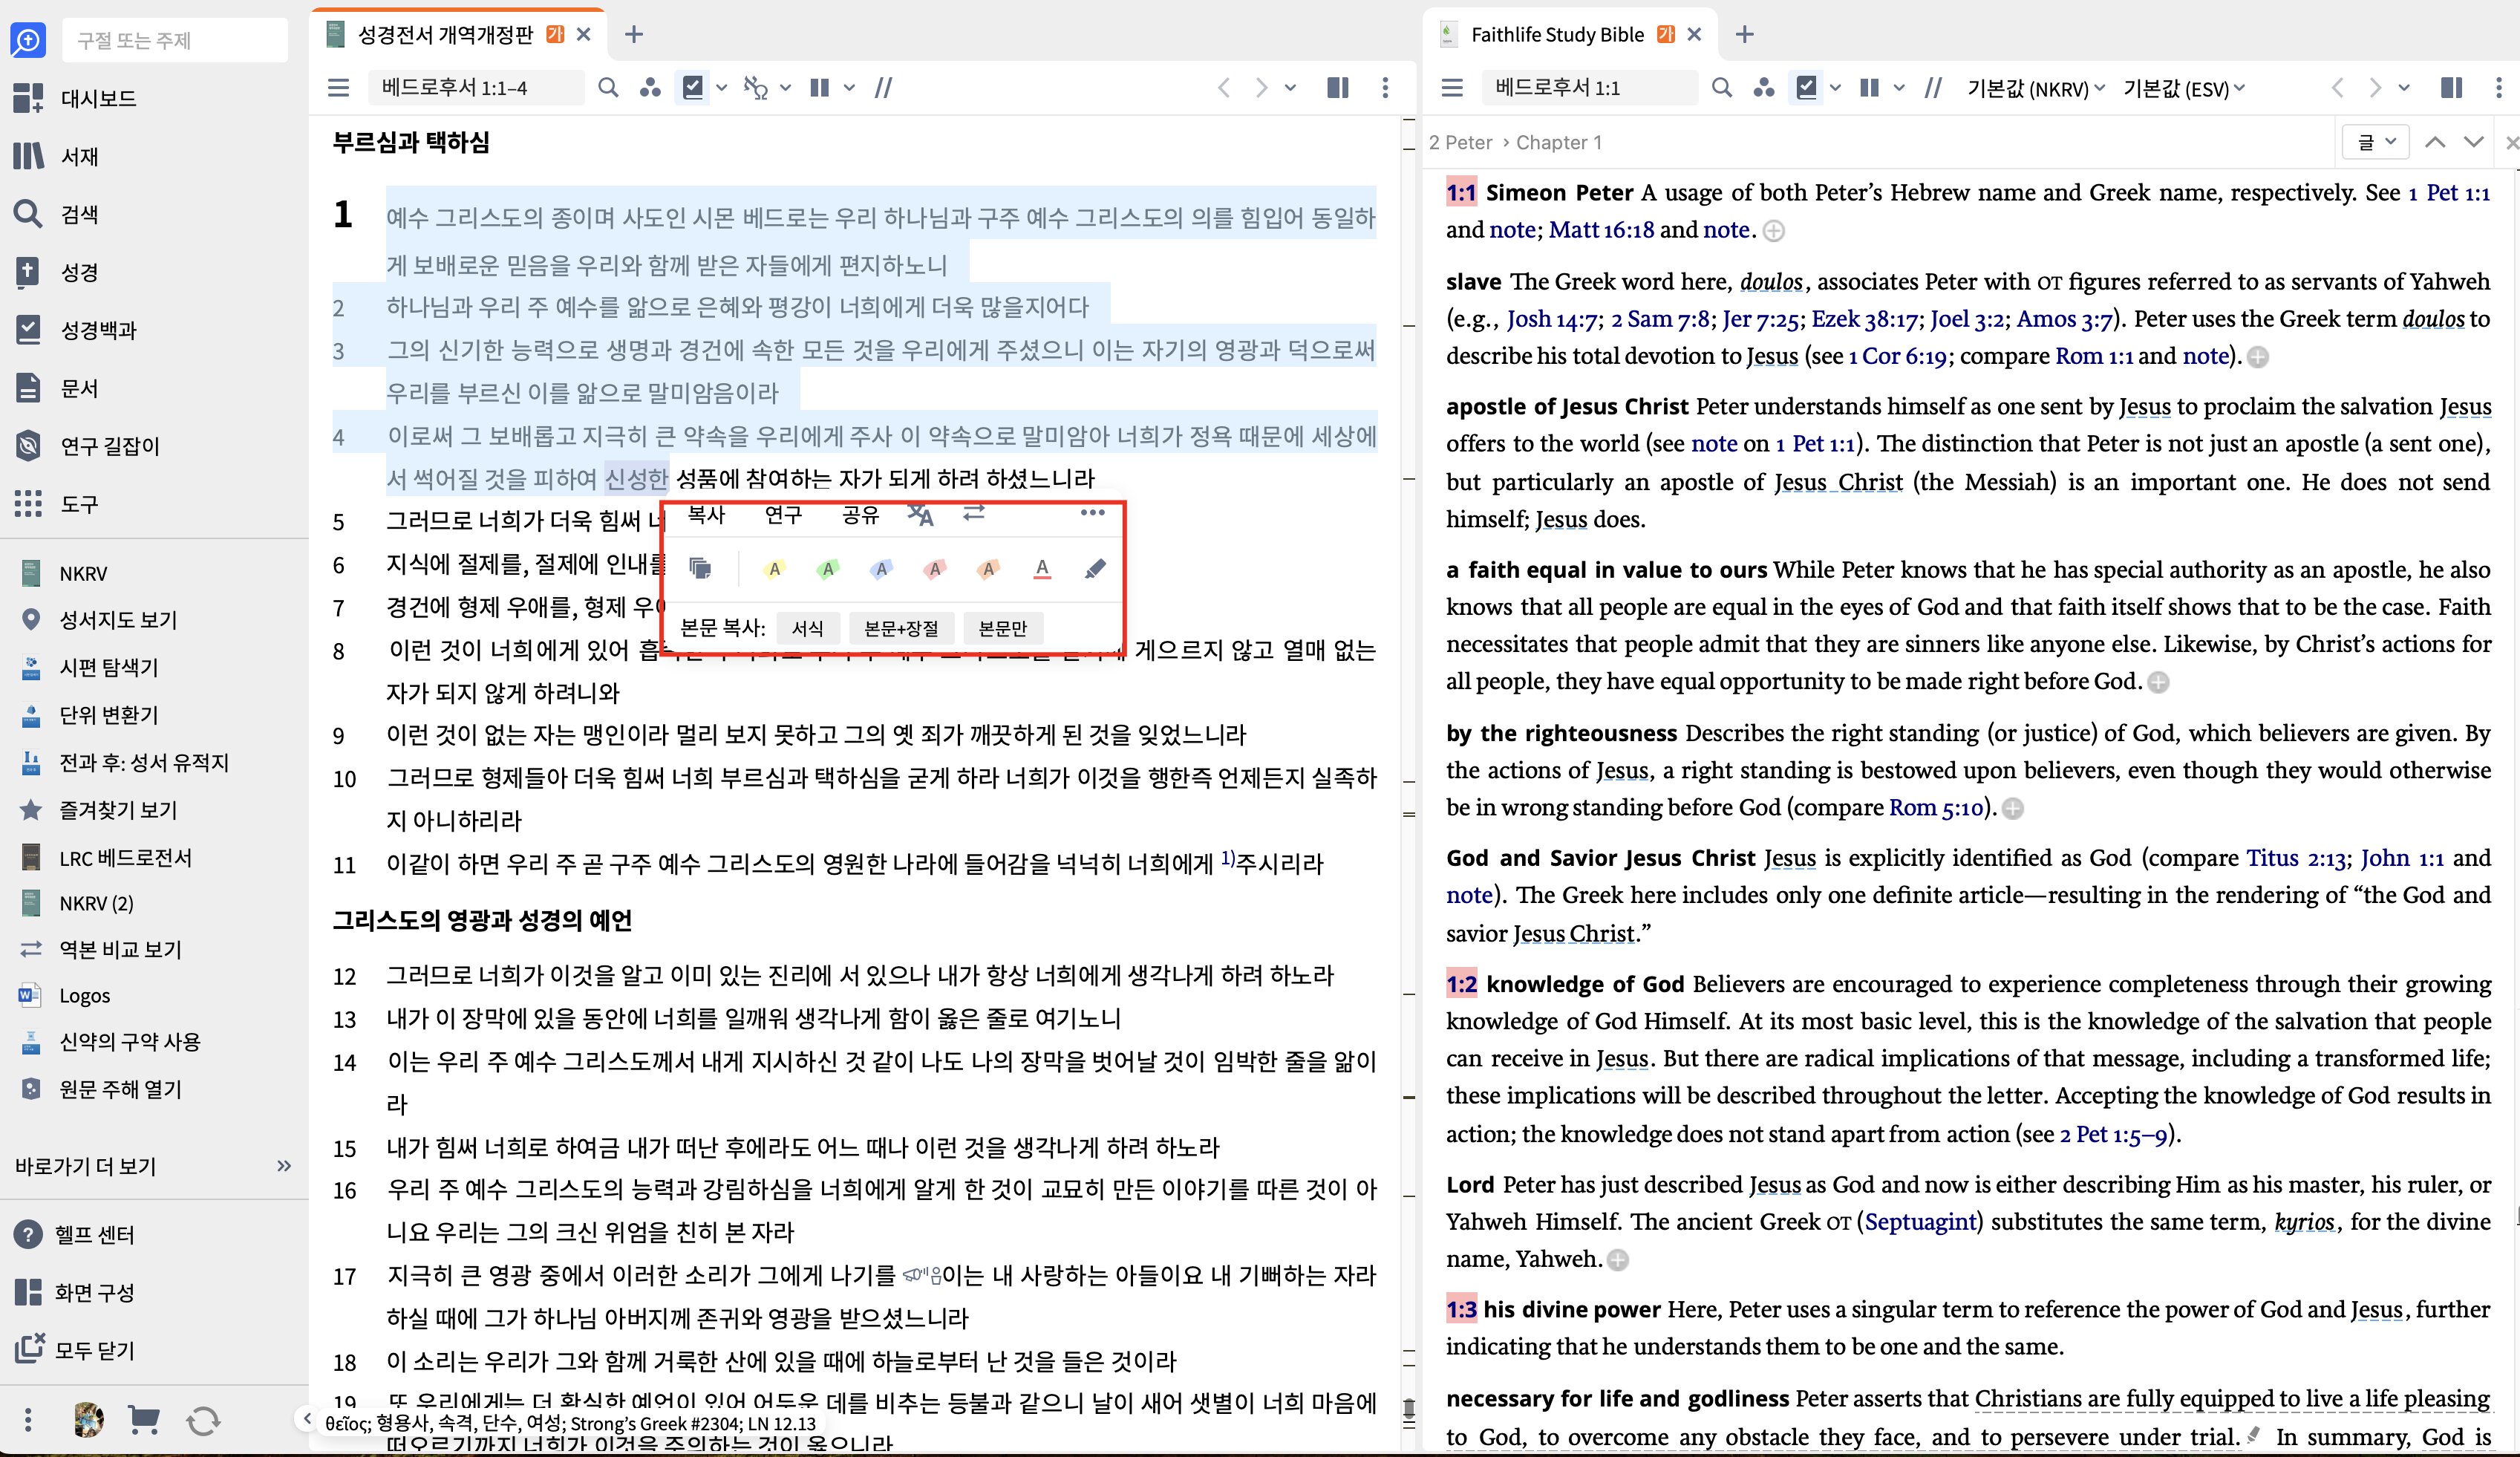Screen dimensions: 2520x1457
Task: Follow the Matt 16:18 link
Action: click(1601, 230)
